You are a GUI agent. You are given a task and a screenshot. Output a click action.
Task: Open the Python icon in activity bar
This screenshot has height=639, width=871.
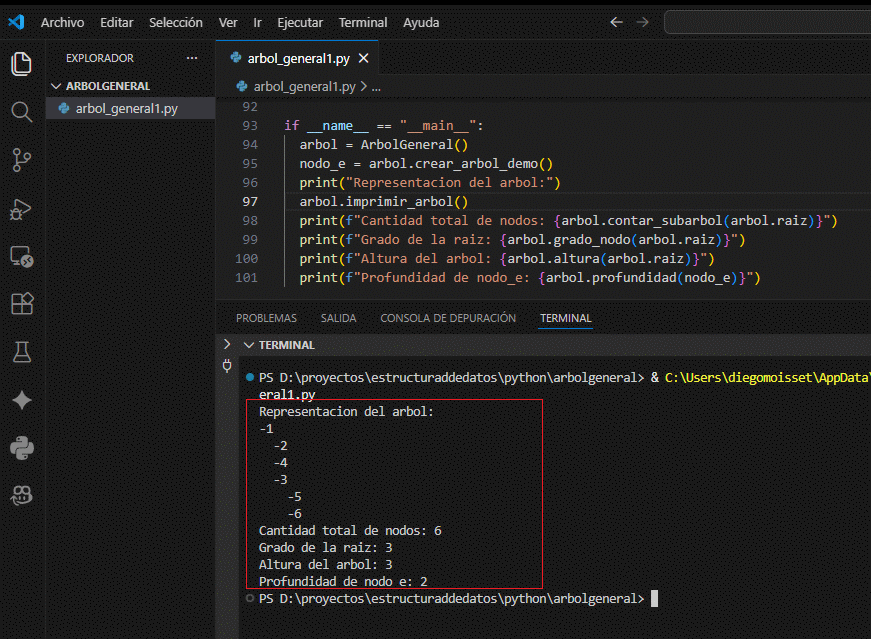point(21,447)
